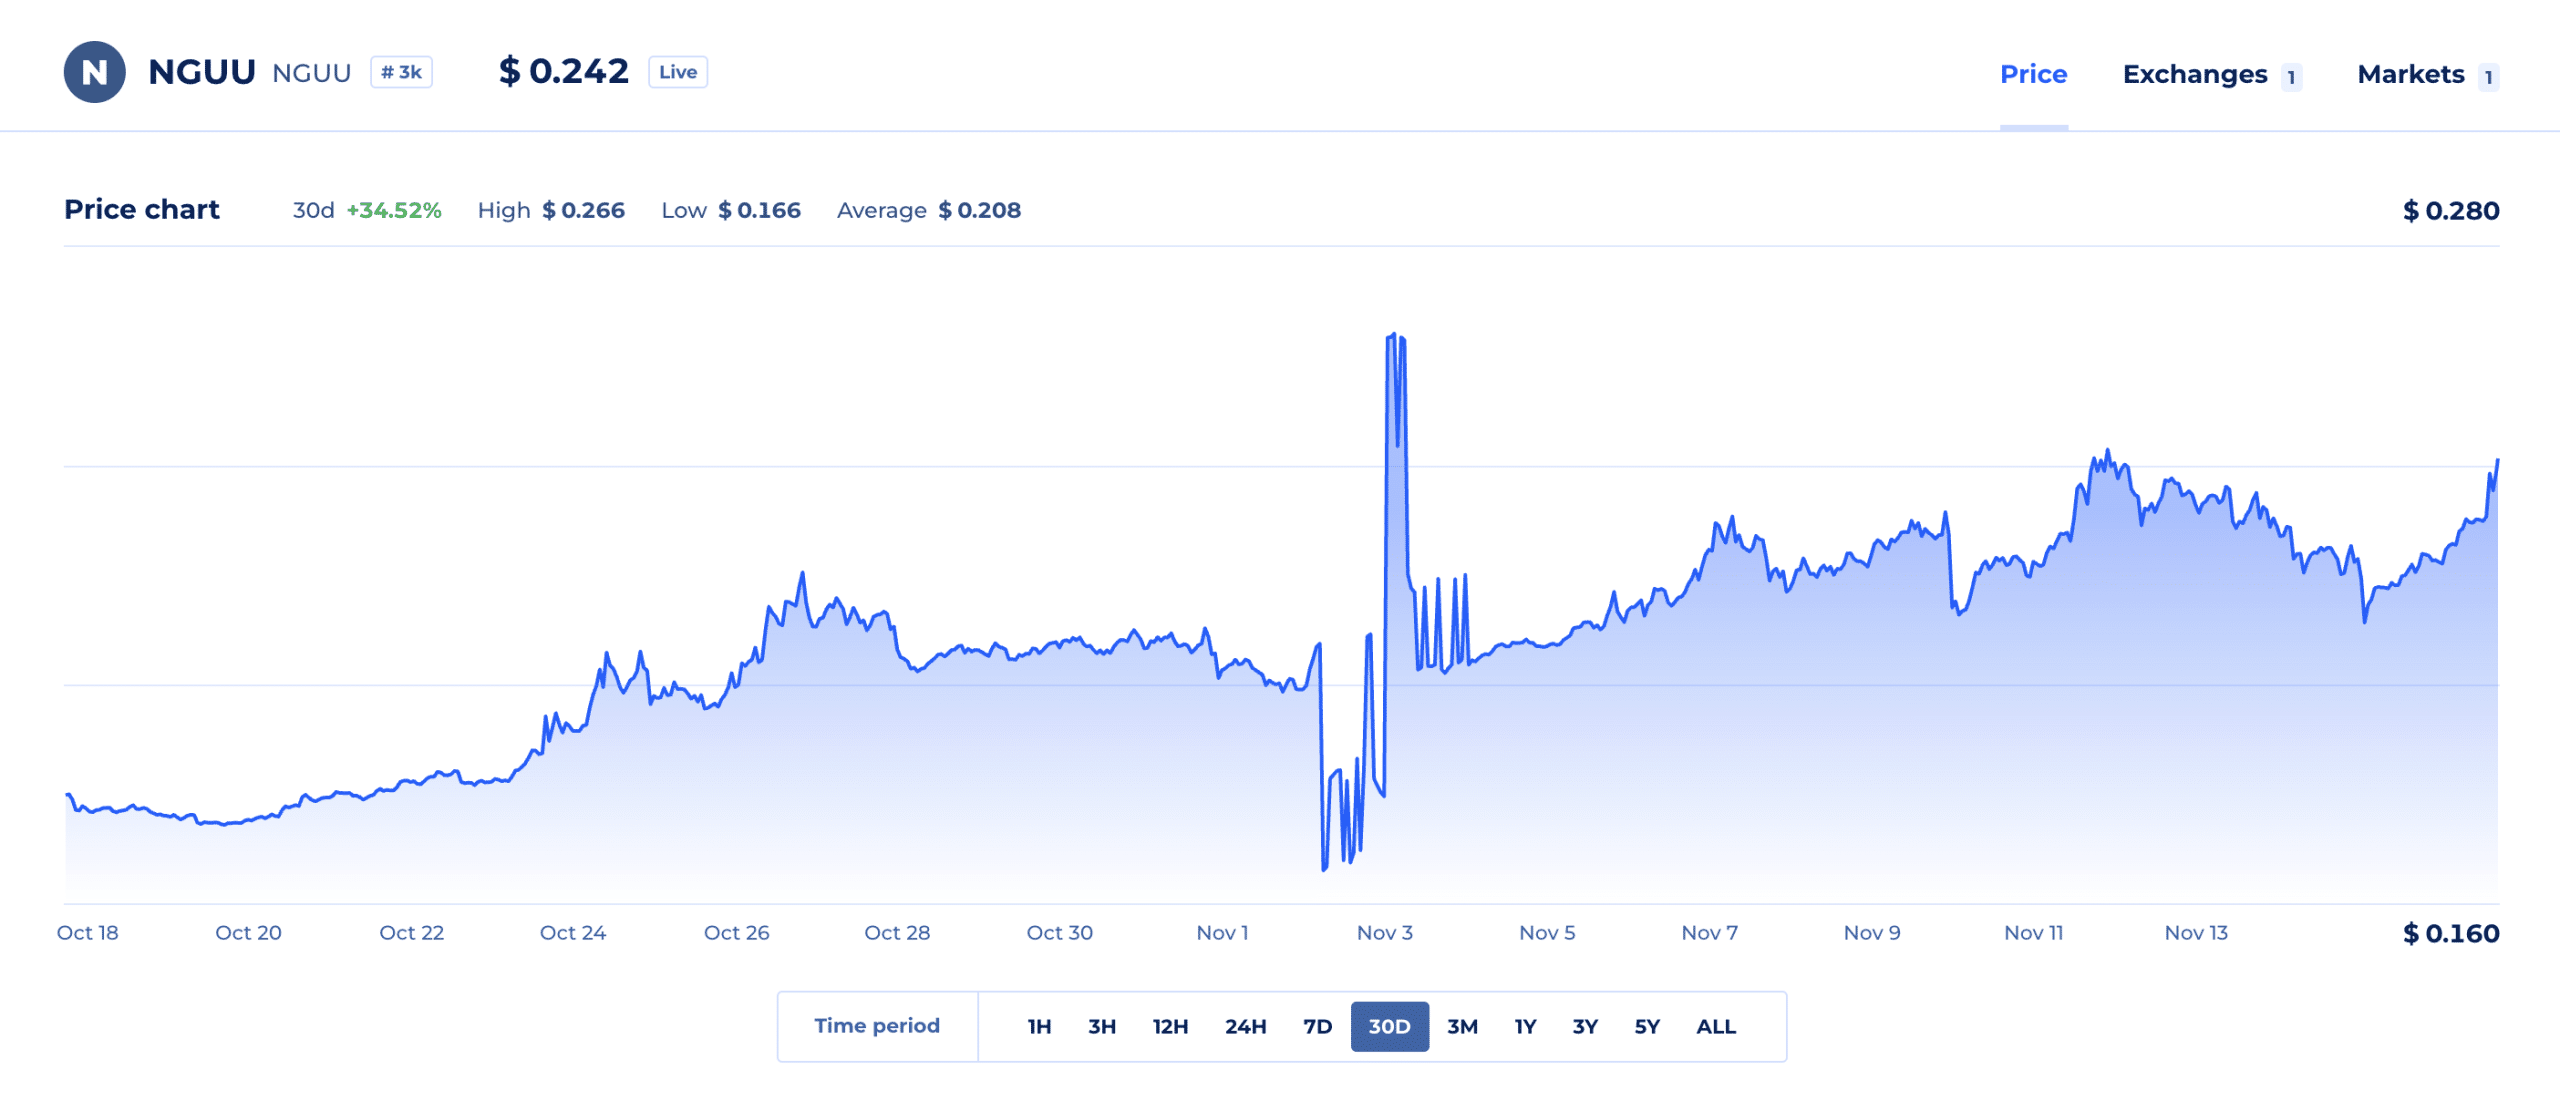Click the Time period label
This screenshot has width=2560, height=1101.
(x=877, y=1026)
